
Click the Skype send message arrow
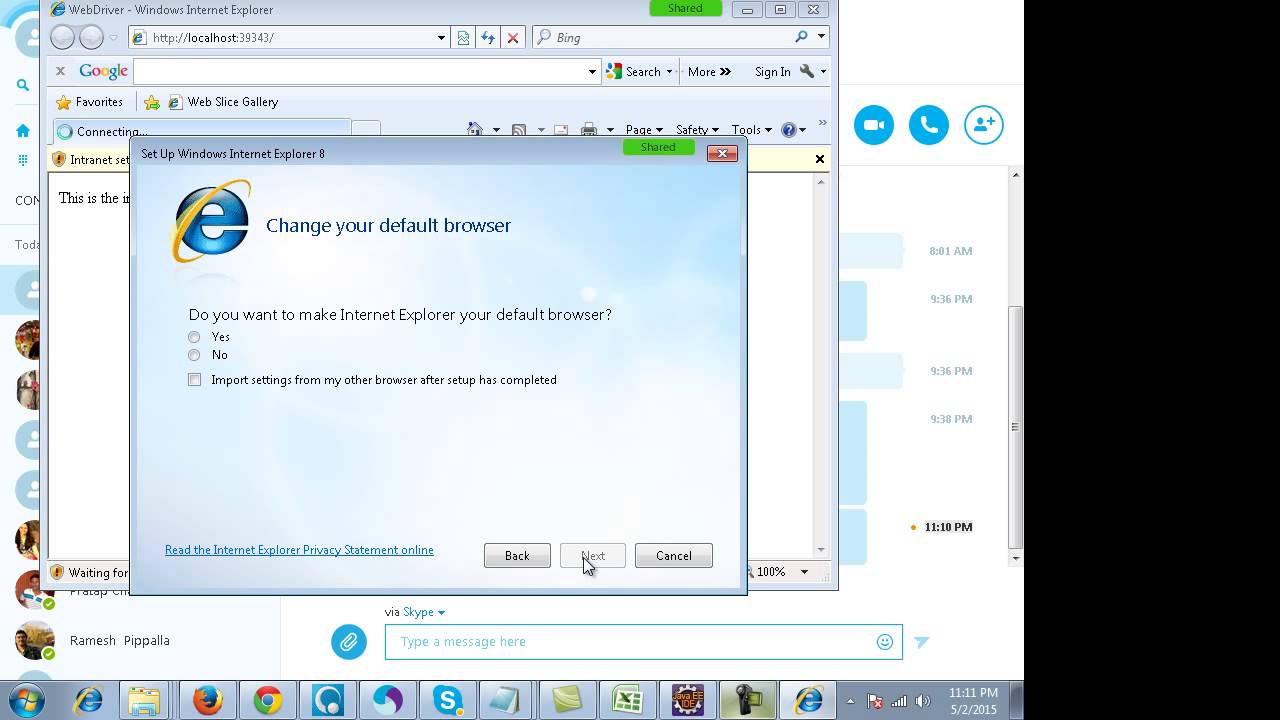click(x=922, y=642)
